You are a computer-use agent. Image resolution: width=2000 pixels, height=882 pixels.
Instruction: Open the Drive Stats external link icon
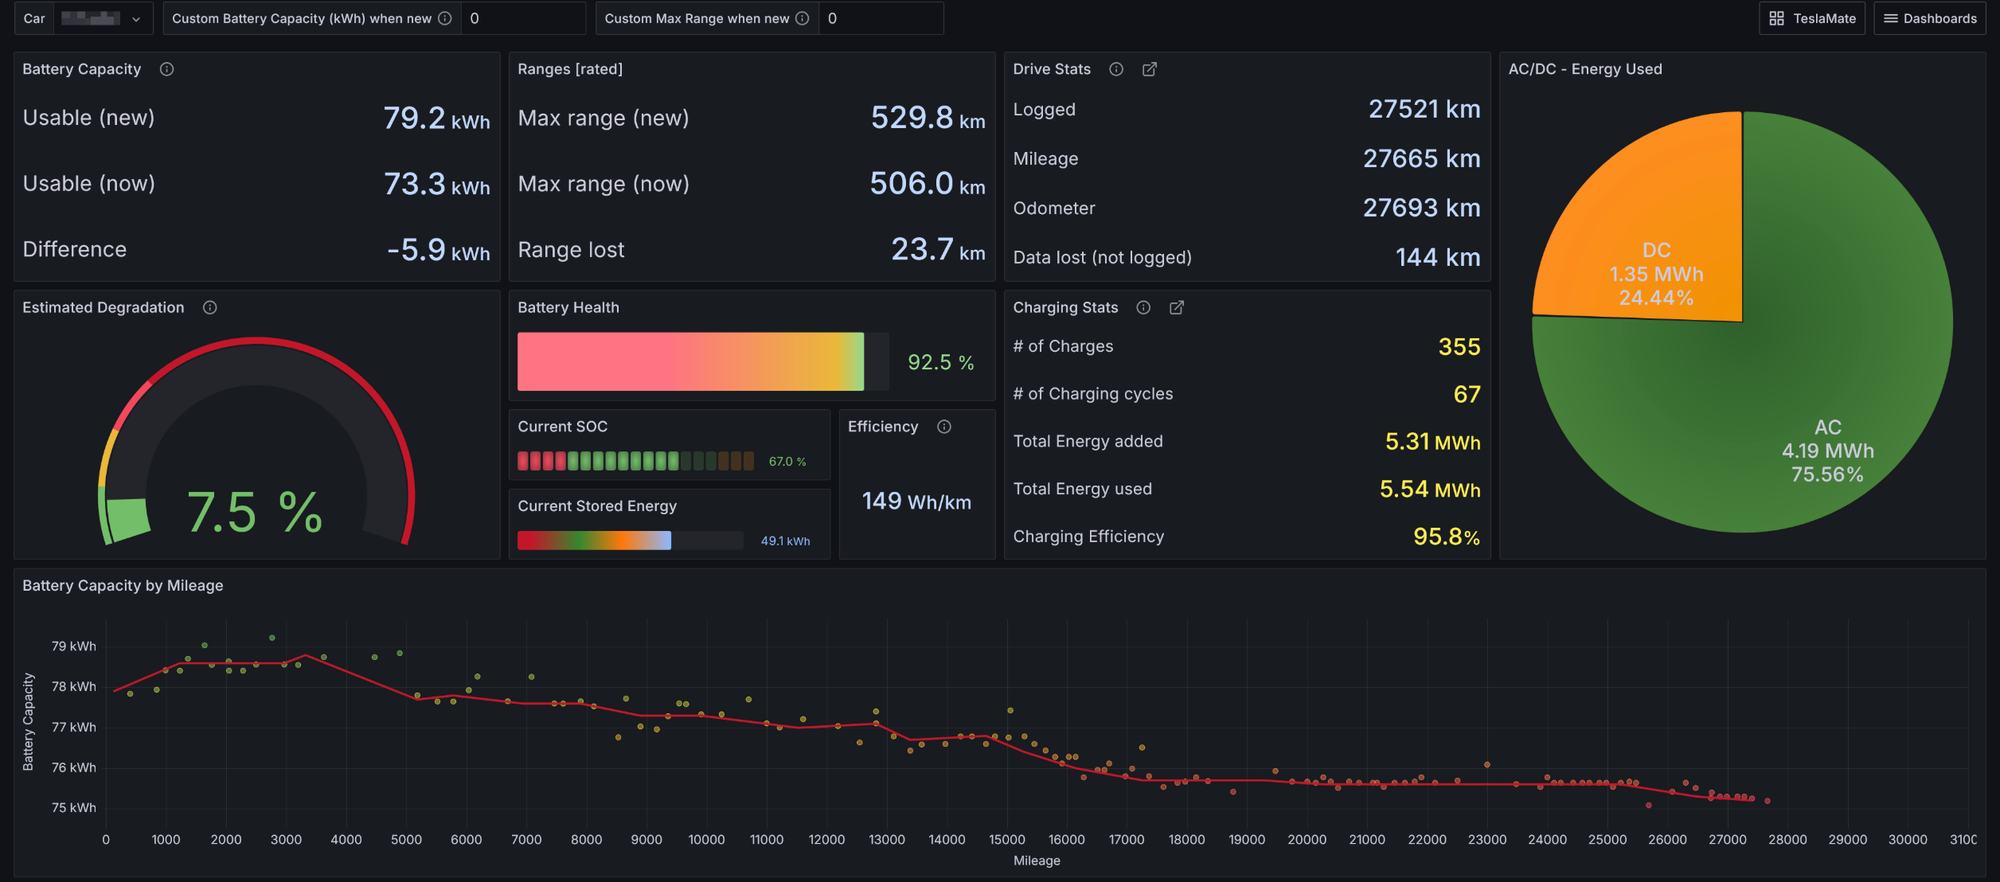click(x=1150, y=69)
